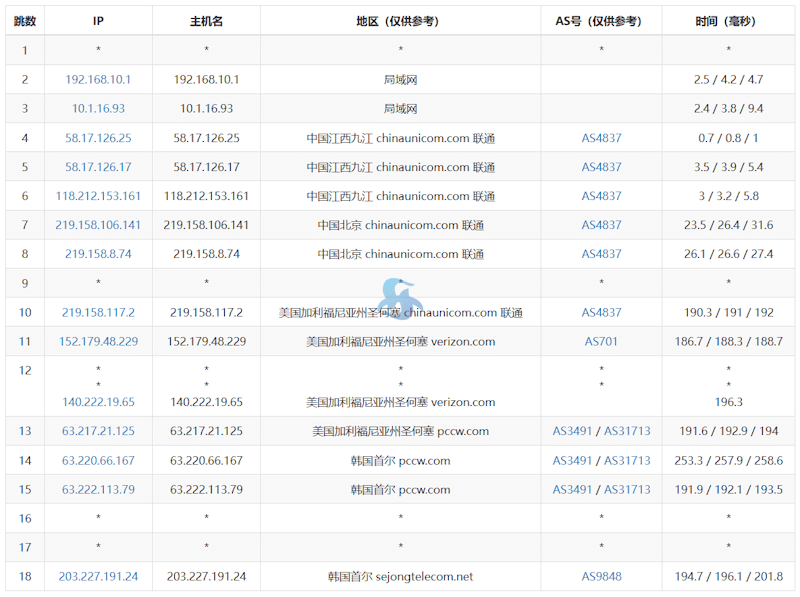Open the AS701 link
The width and height of the screenshot is (800, 597).
pyautogui.click(x=601, y=341)
